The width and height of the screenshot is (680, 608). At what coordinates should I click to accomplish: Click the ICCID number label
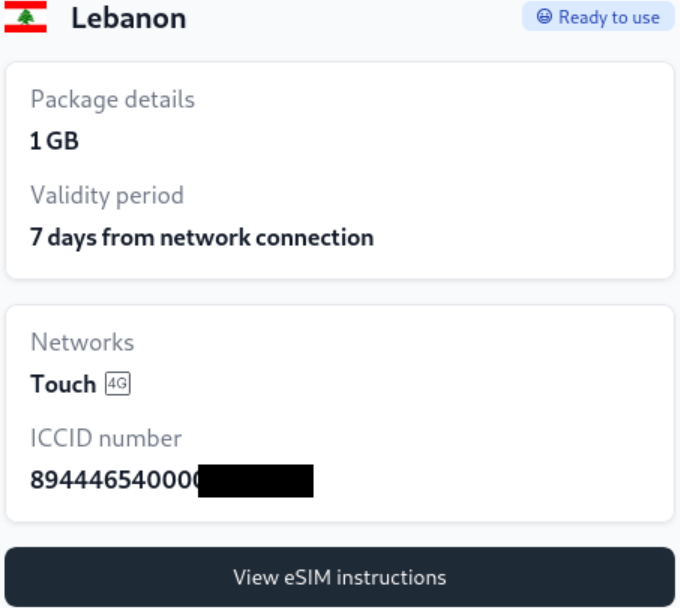[x=106, y=438]
